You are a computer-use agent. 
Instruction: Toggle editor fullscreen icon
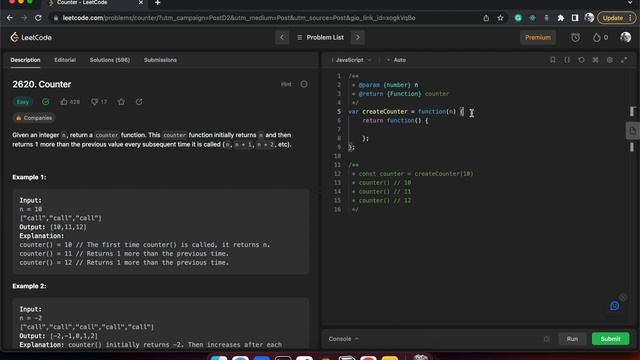[x=624, y=60]
